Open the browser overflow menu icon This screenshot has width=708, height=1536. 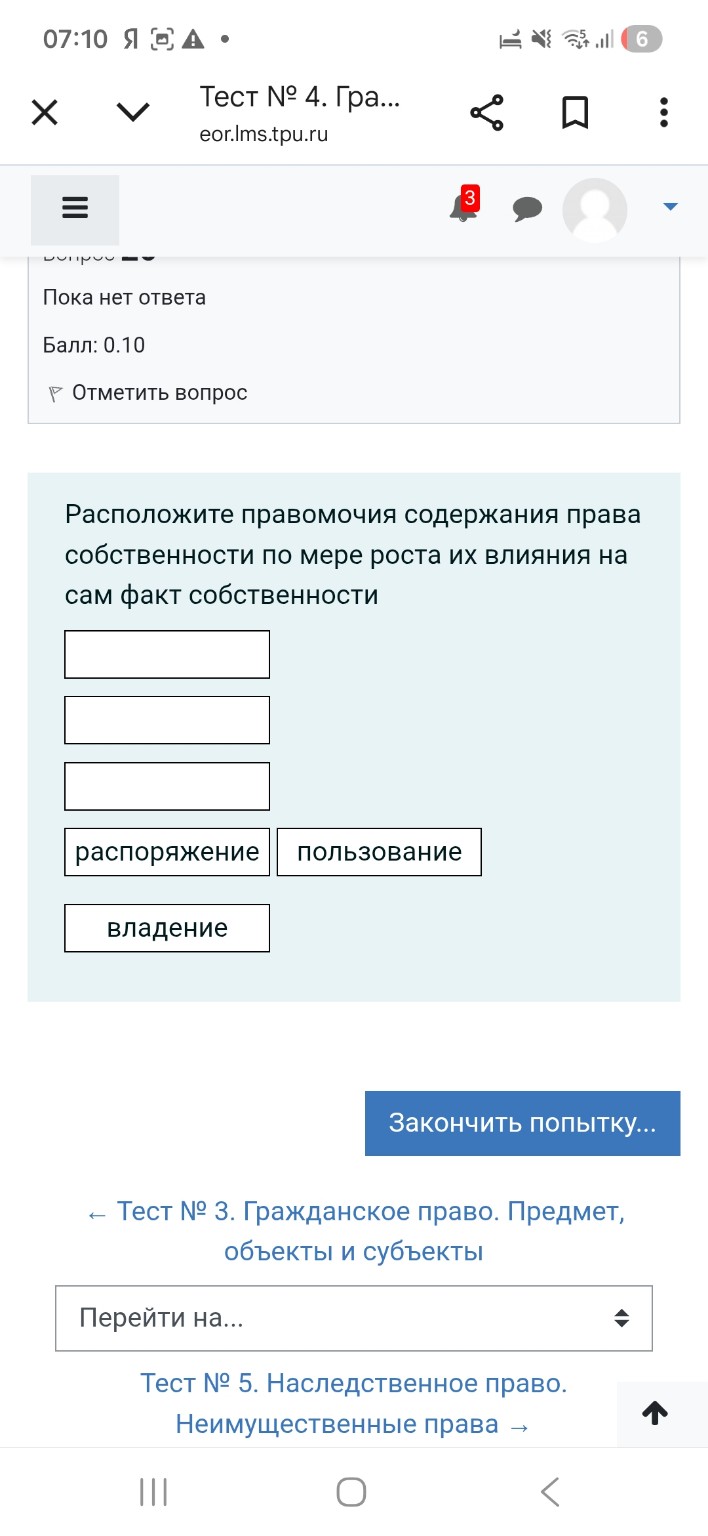click(663, 112)
